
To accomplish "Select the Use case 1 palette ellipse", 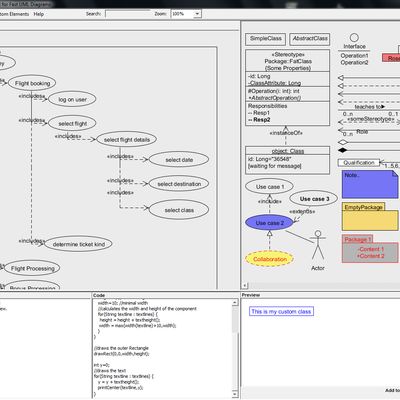I will (269, 187).
